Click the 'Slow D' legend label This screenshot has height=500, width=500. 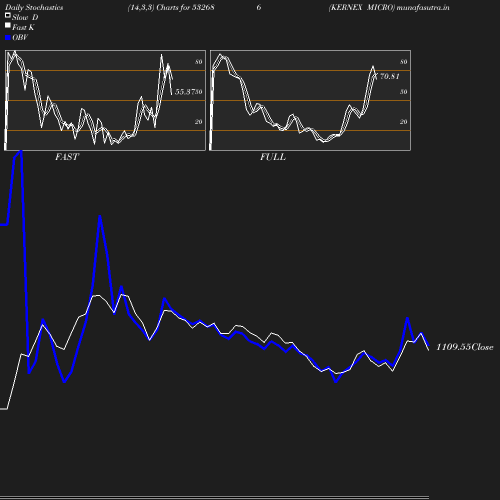click(x=25, y=17)
